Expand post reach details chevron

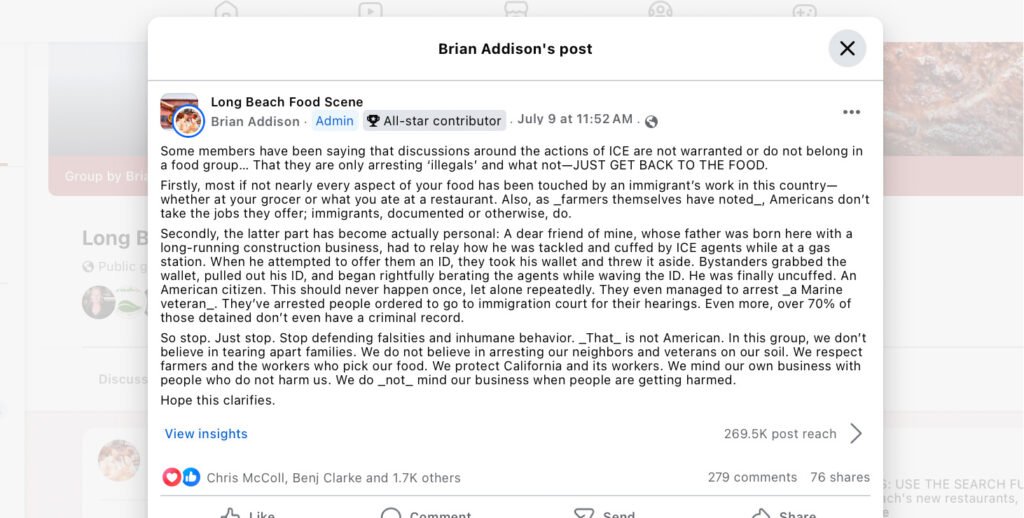coord(856,433)
